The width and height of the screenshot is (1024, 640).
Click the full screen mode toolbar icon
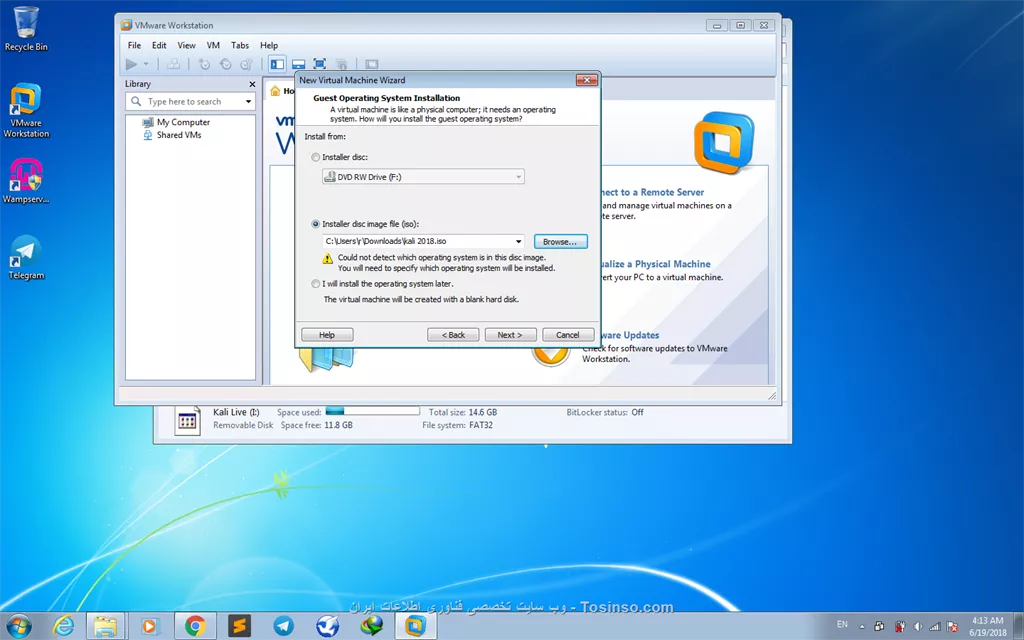point(319,64)
